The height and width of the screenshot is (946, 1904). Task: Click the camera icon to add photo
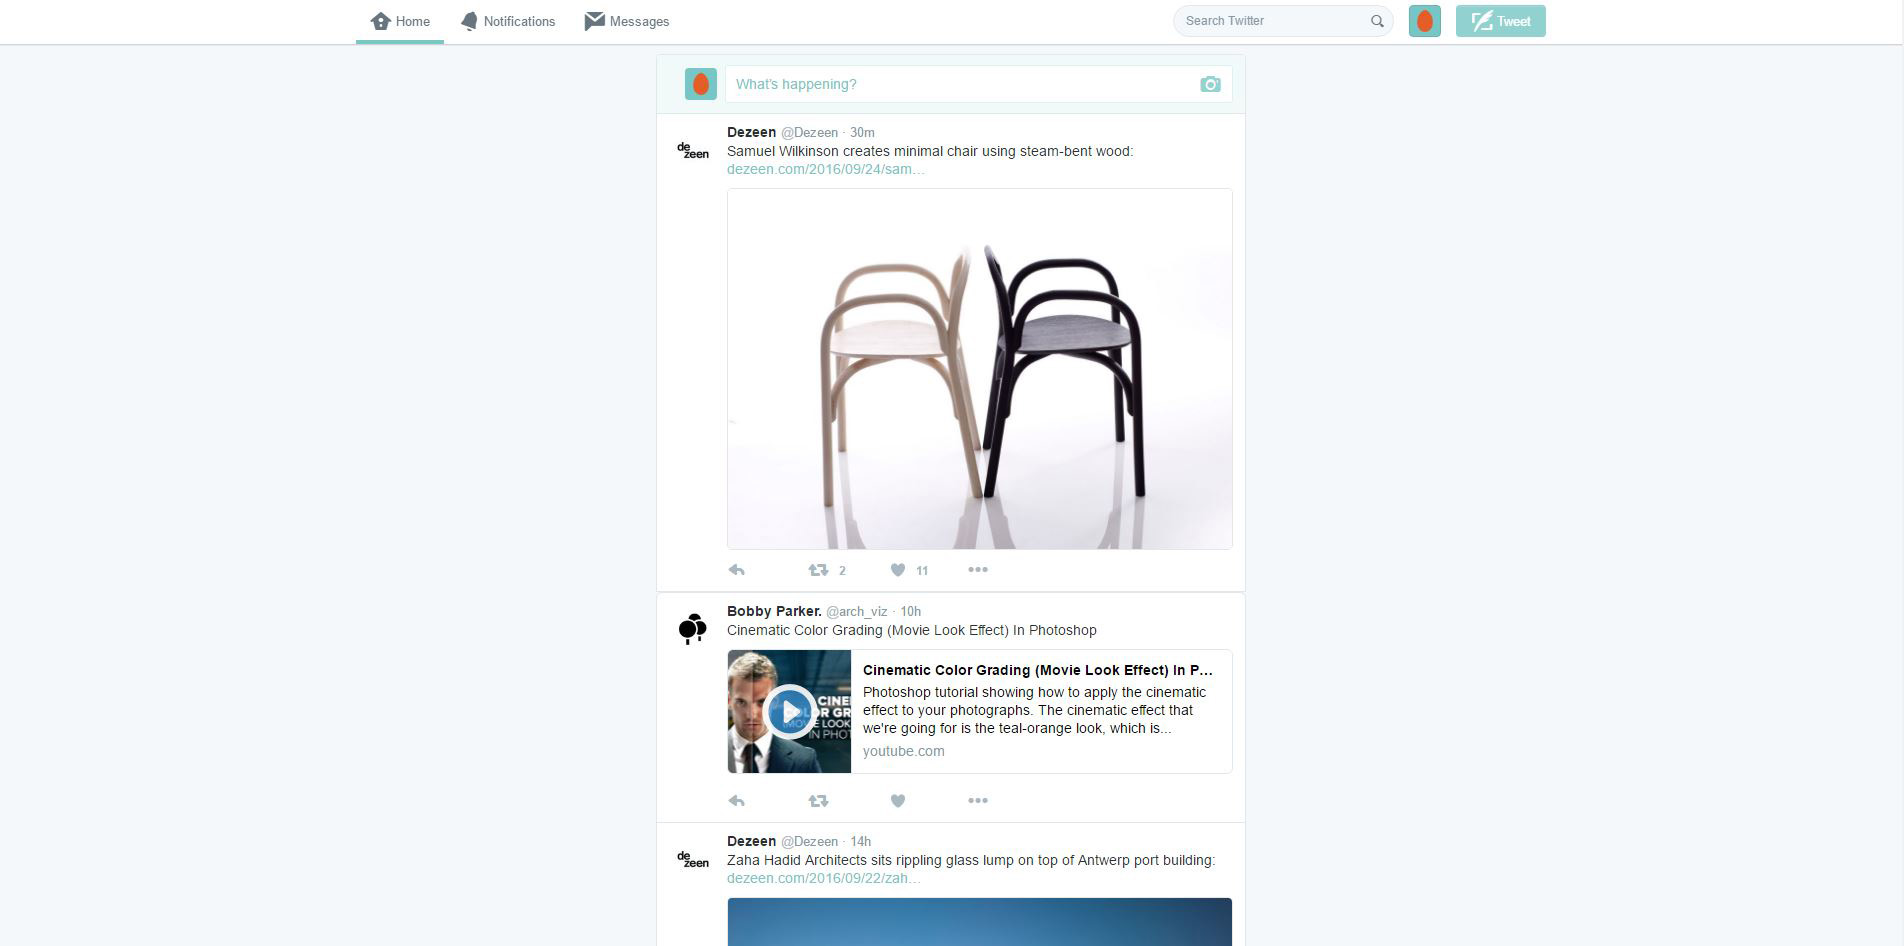coord(1210,84)
